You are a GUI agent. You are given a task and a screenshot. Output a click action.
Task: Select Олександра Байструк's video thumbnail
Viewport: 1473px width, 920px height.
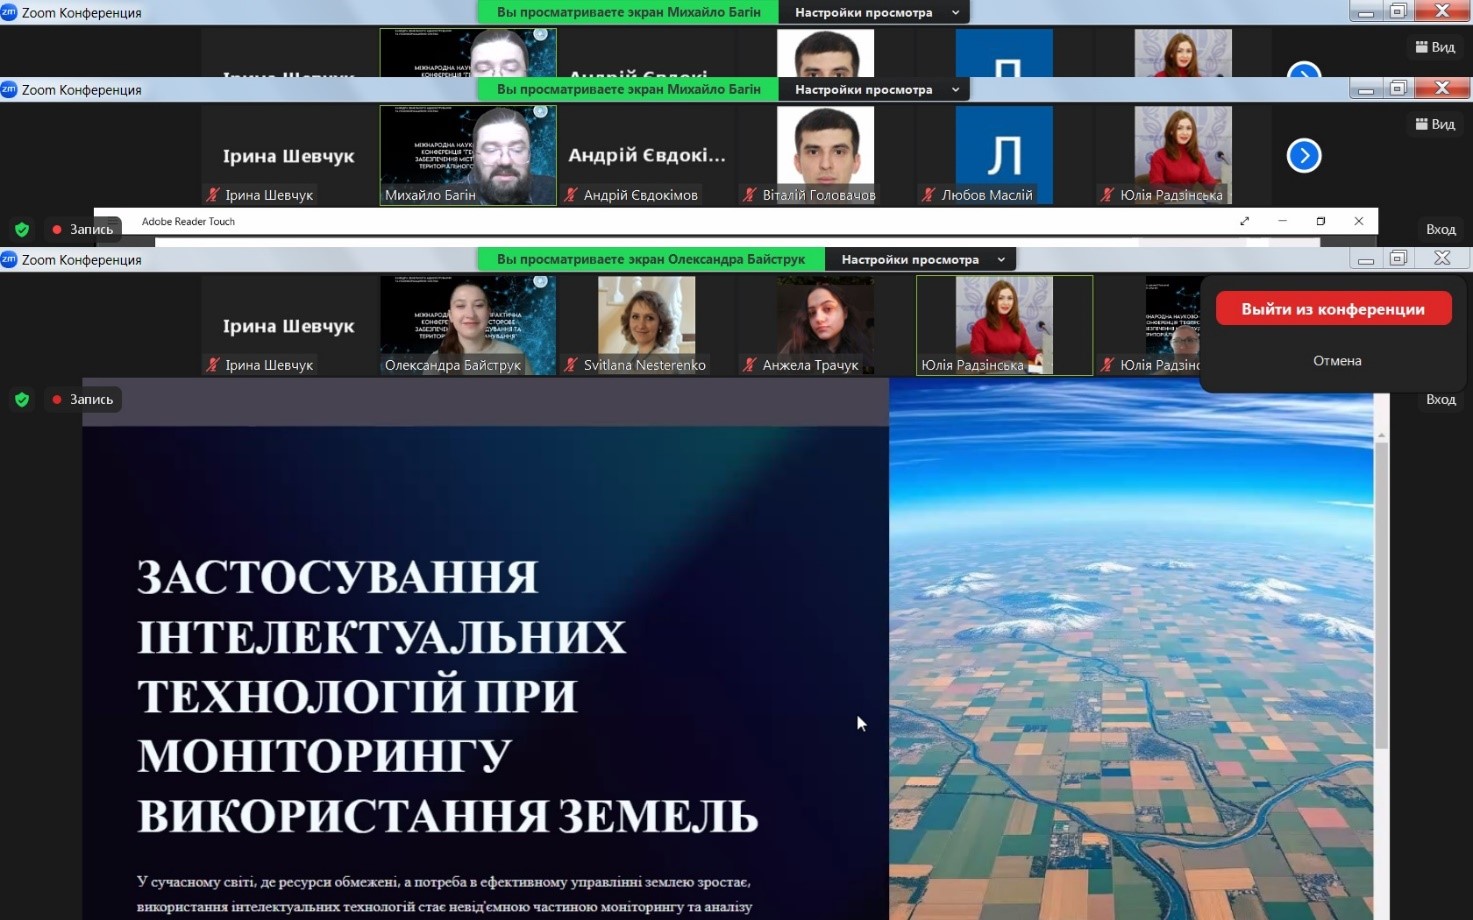pos(468,325)
